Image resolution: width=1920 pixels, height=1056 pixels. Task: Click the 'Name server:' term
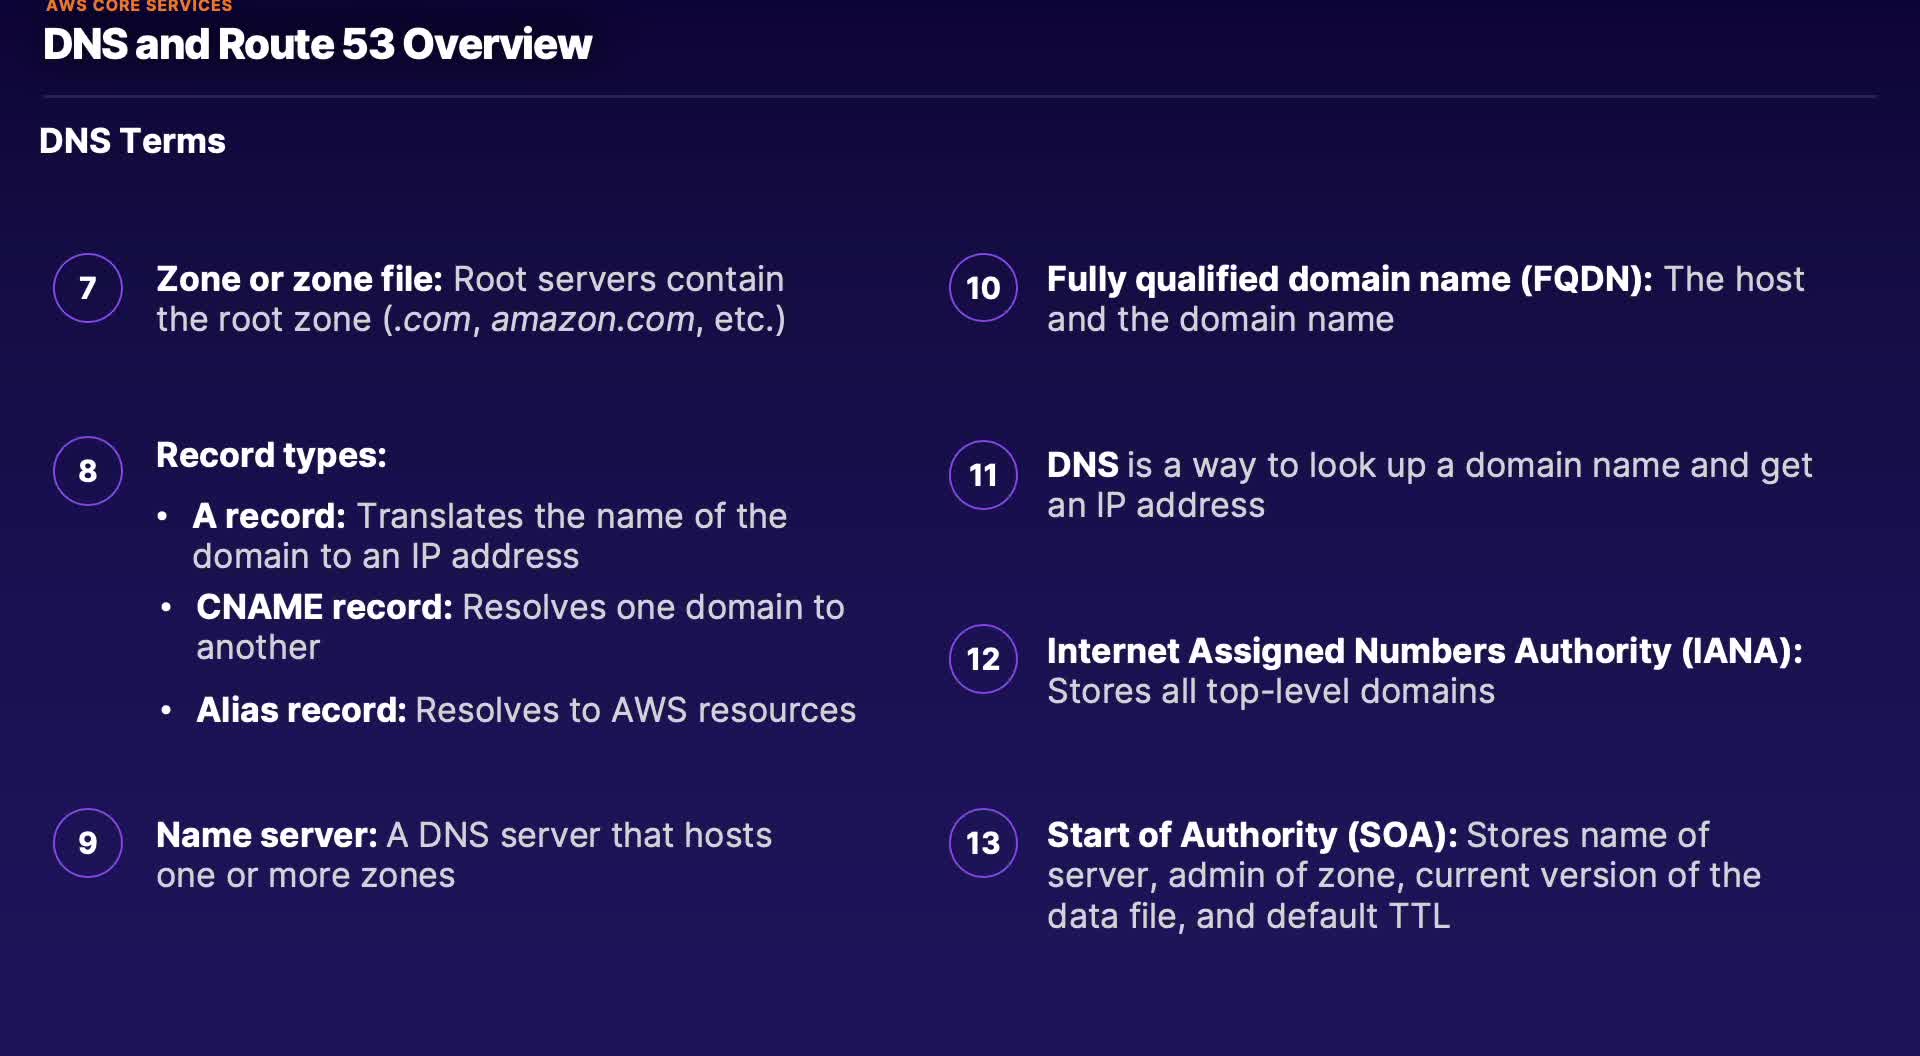266,835
